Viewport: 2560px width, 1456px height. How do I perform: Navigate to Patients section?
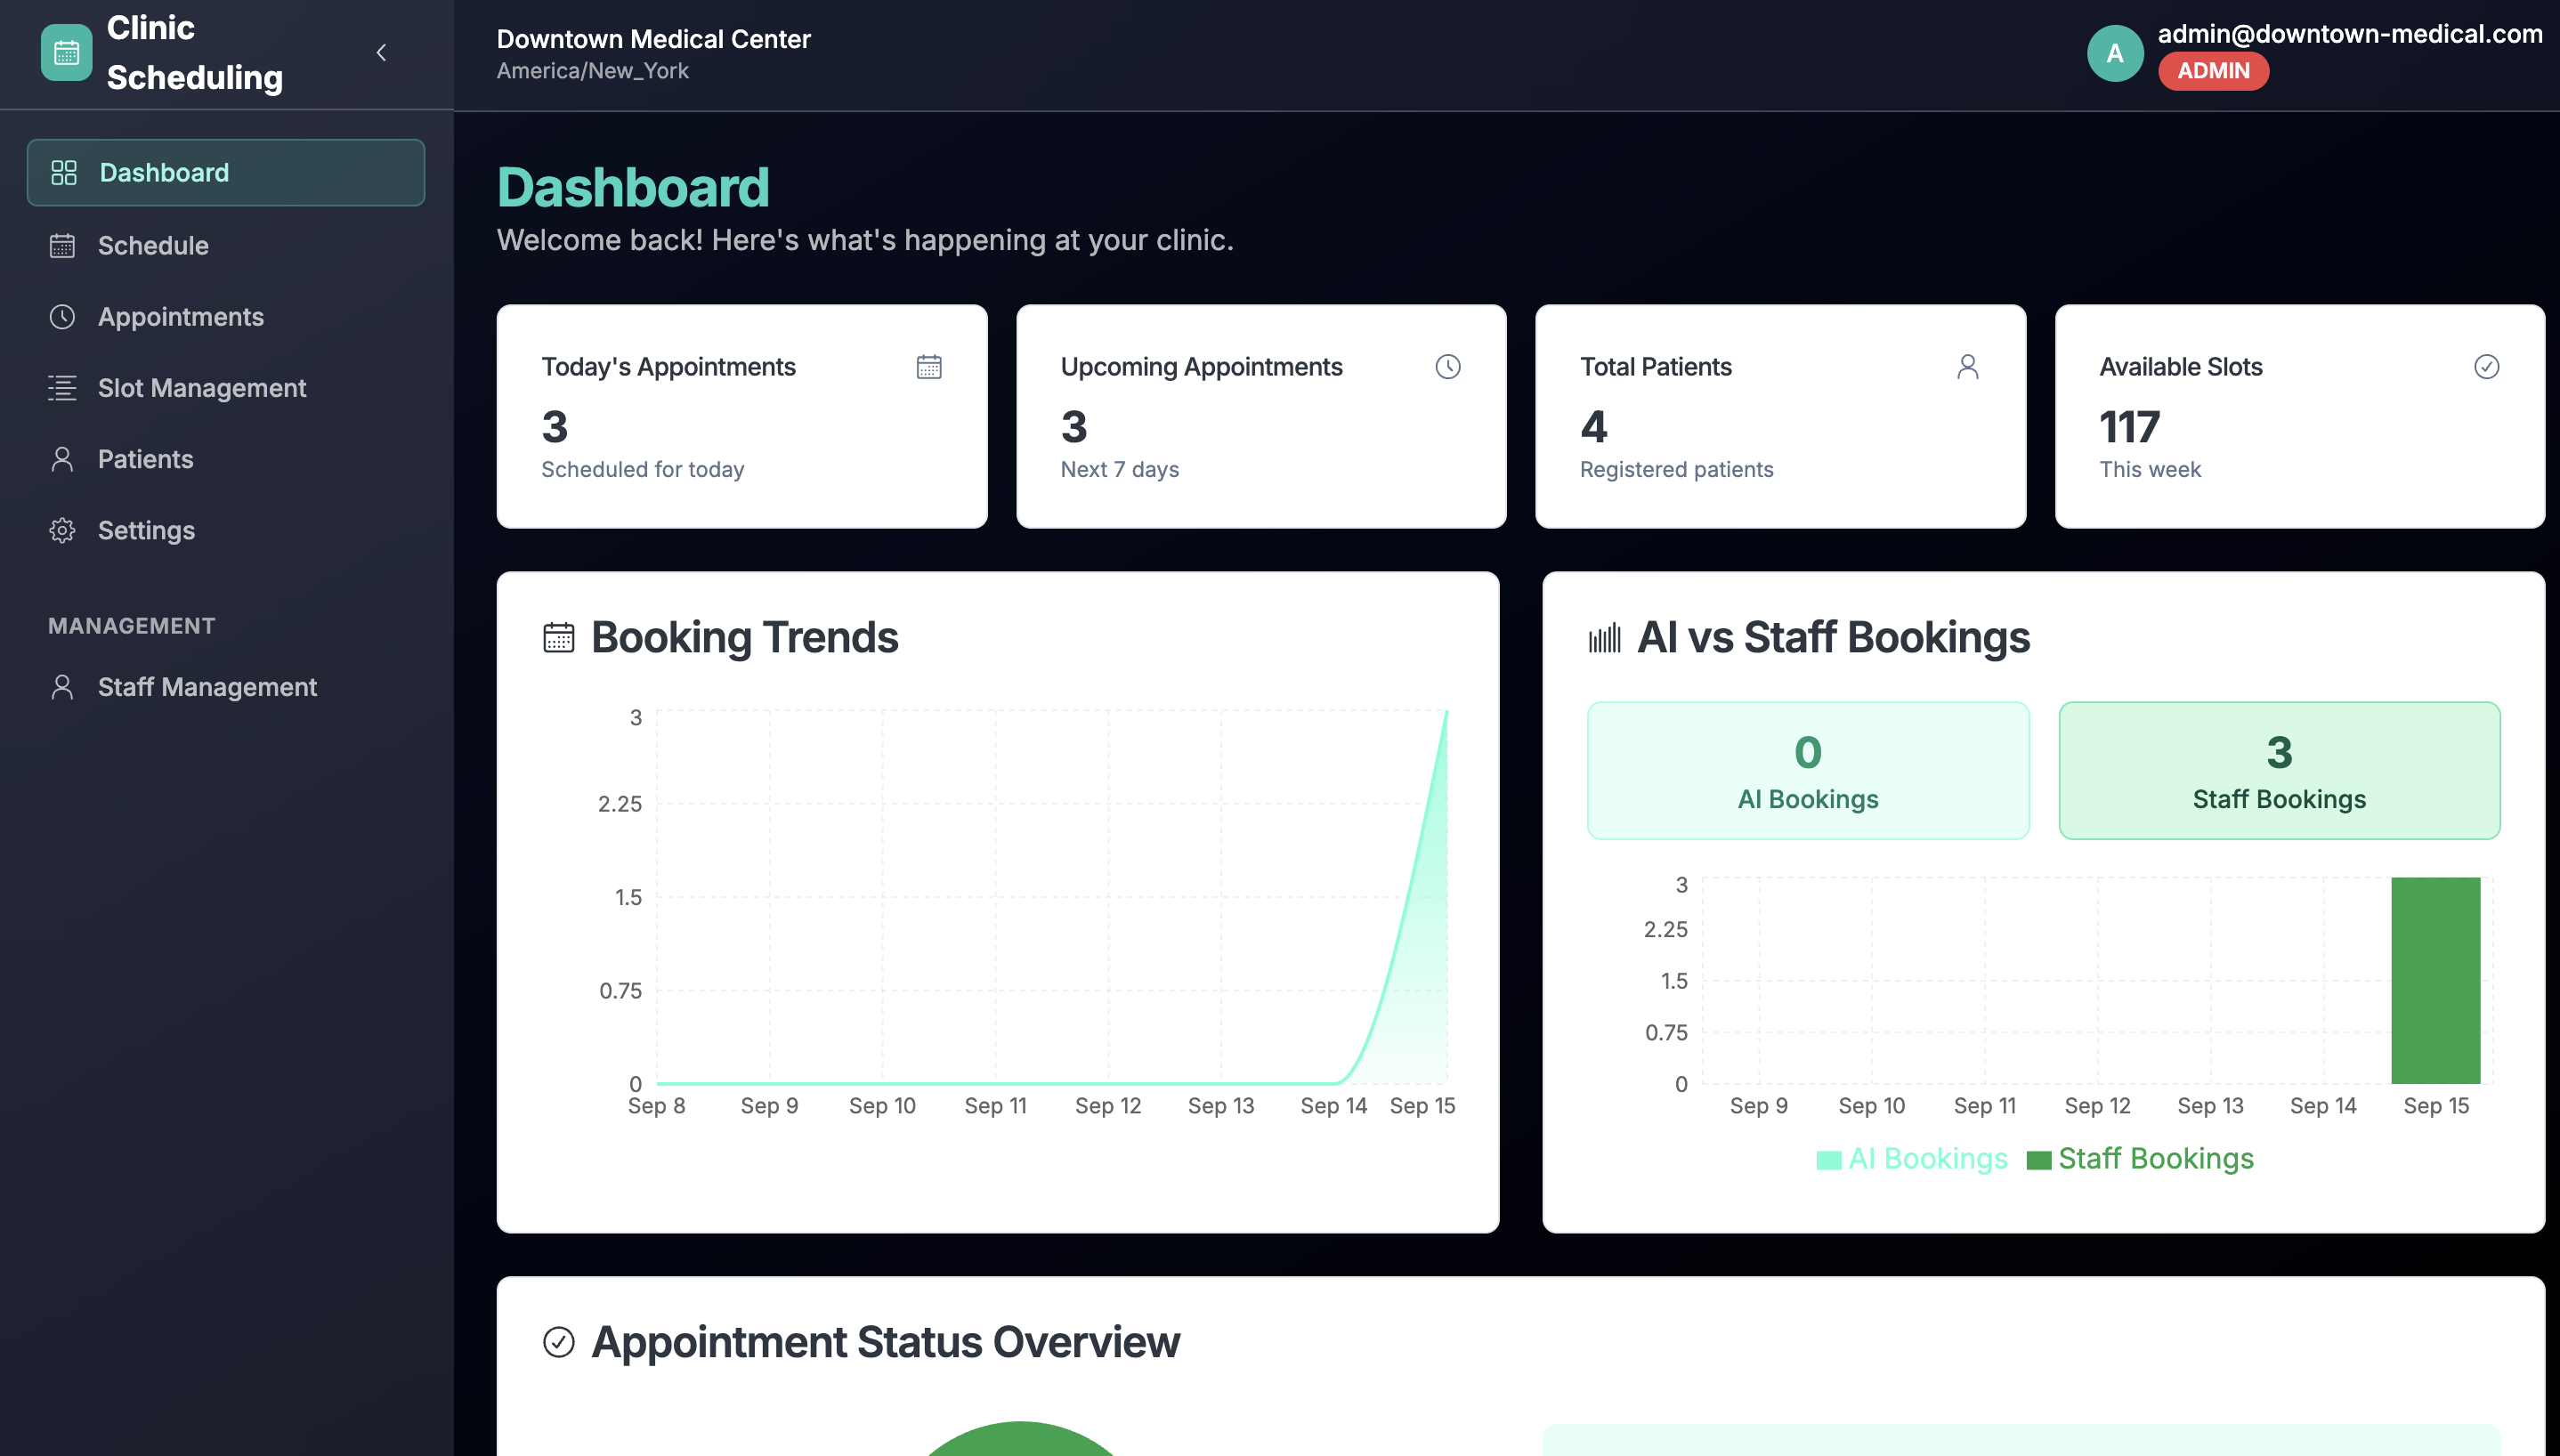pos(145,459)
